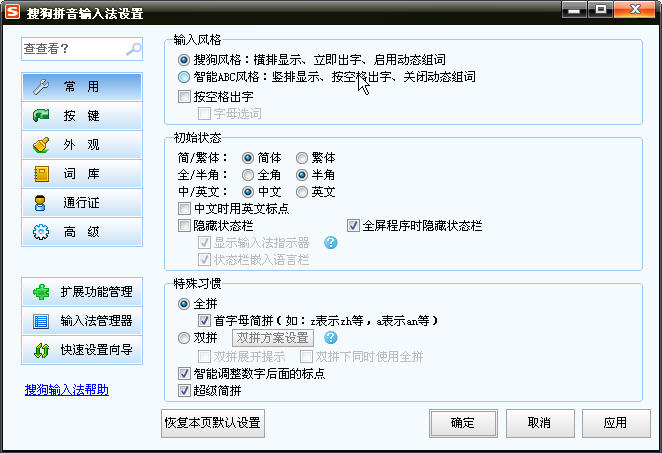662x453 pixels.
Task: Minimize the settings window
Action: point(574,10)
